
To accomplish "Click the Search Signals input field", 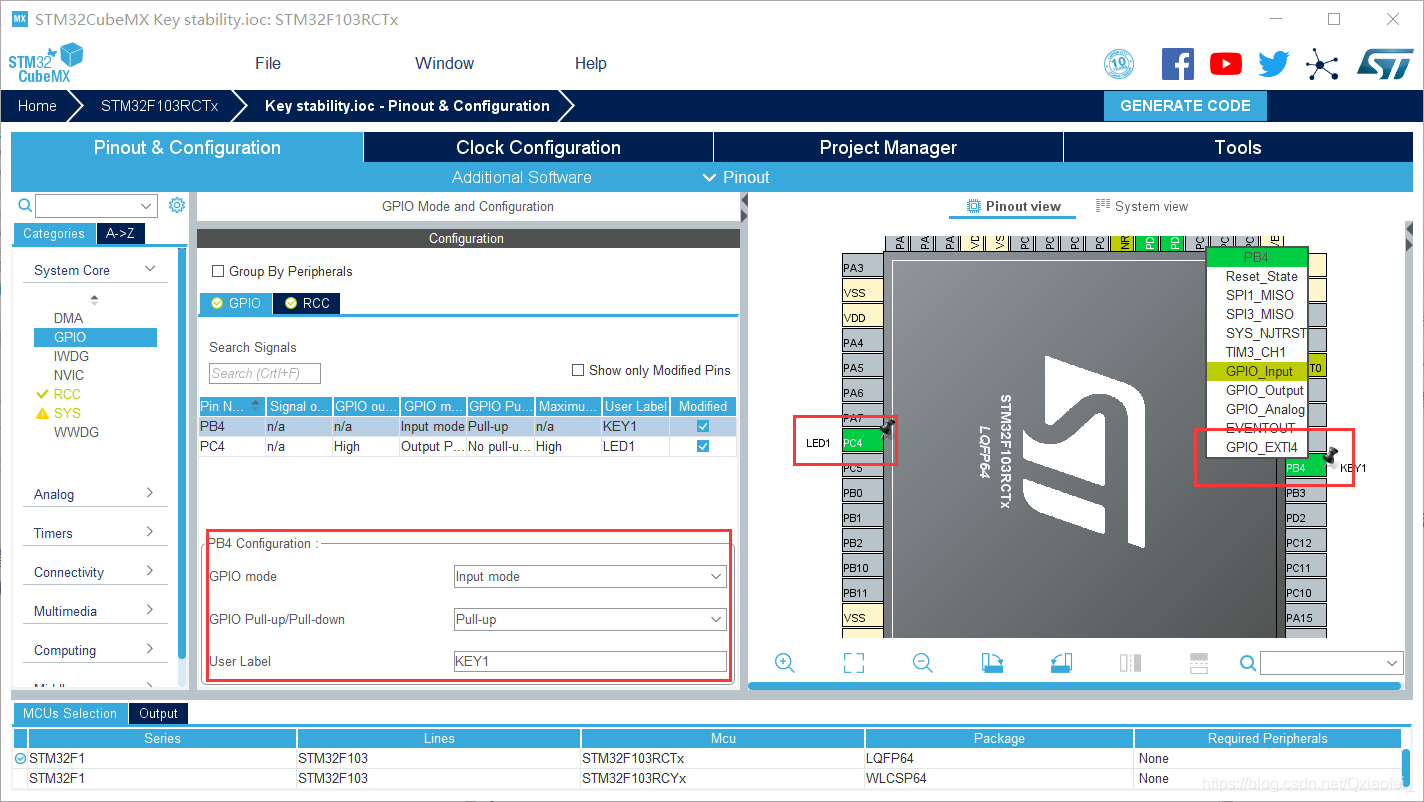I will [265, 373].
